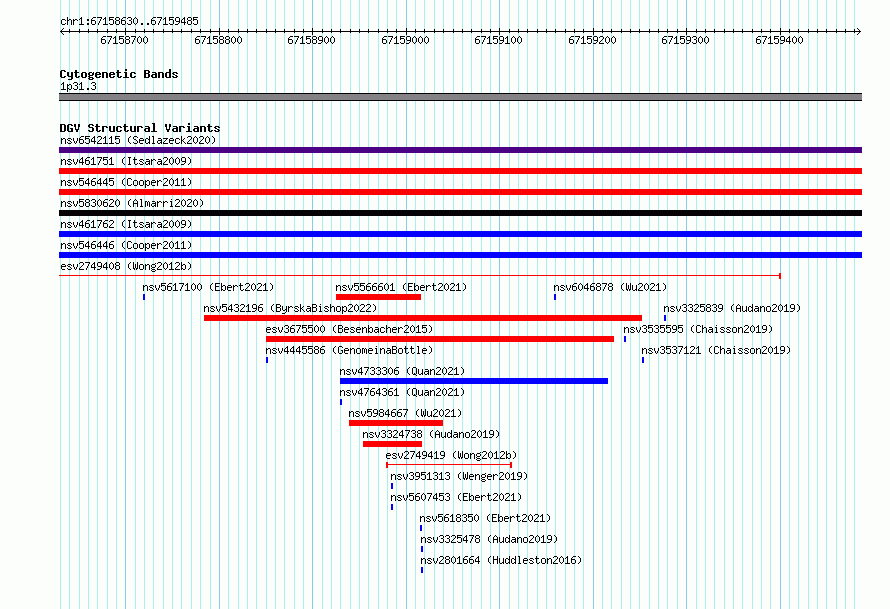Click blue marker under nsv3951313
This screenshot has width=890, height=609.
392,486
